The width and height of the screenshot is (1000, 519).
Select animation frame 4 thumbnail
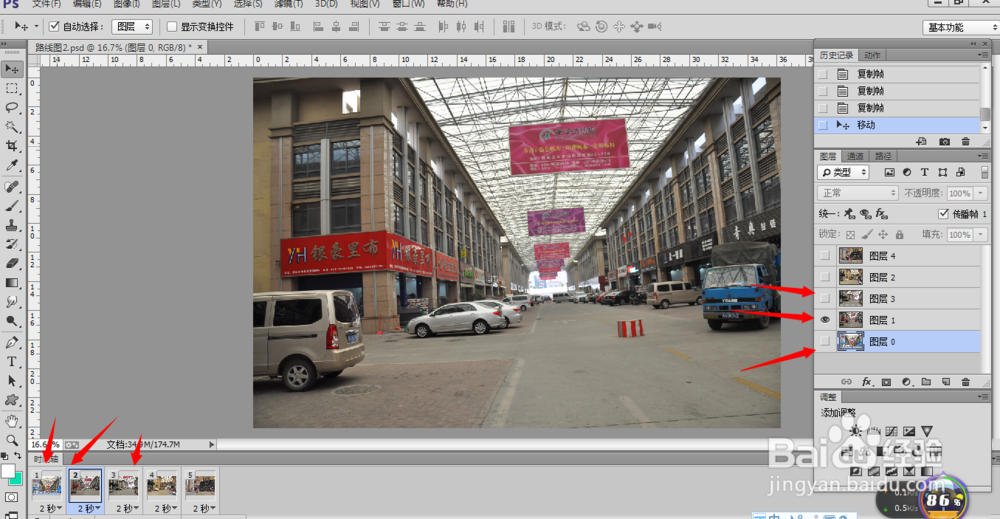tap(162, 485)
